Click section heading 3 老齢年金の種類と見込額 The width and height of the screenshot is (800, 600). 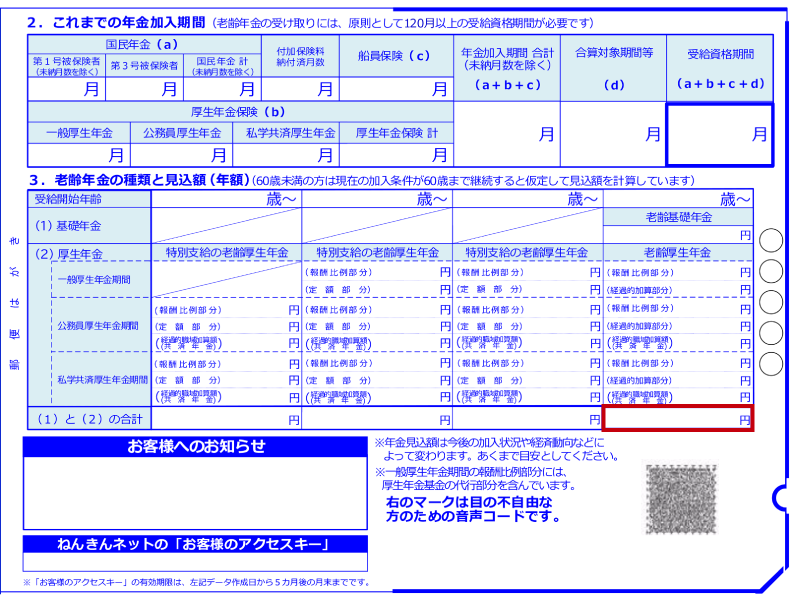(138, 181)
